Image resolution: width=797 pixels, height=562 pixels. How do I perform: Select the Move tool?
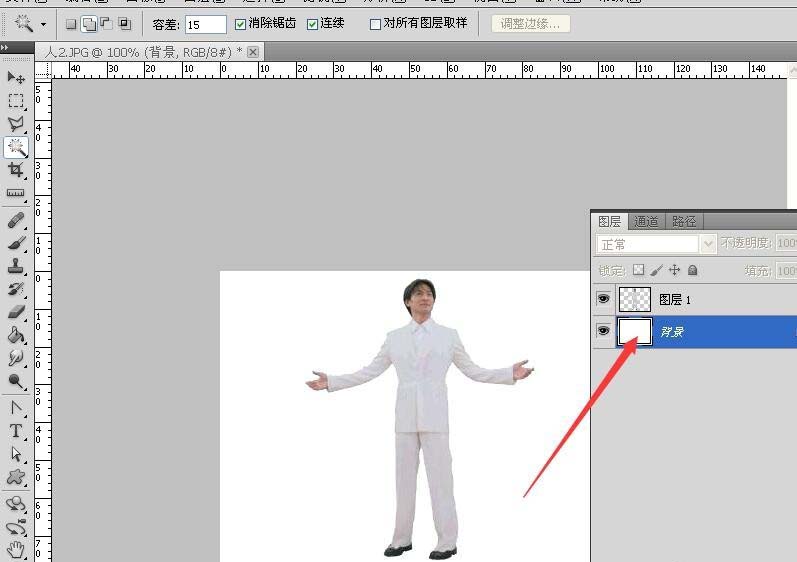16,77
